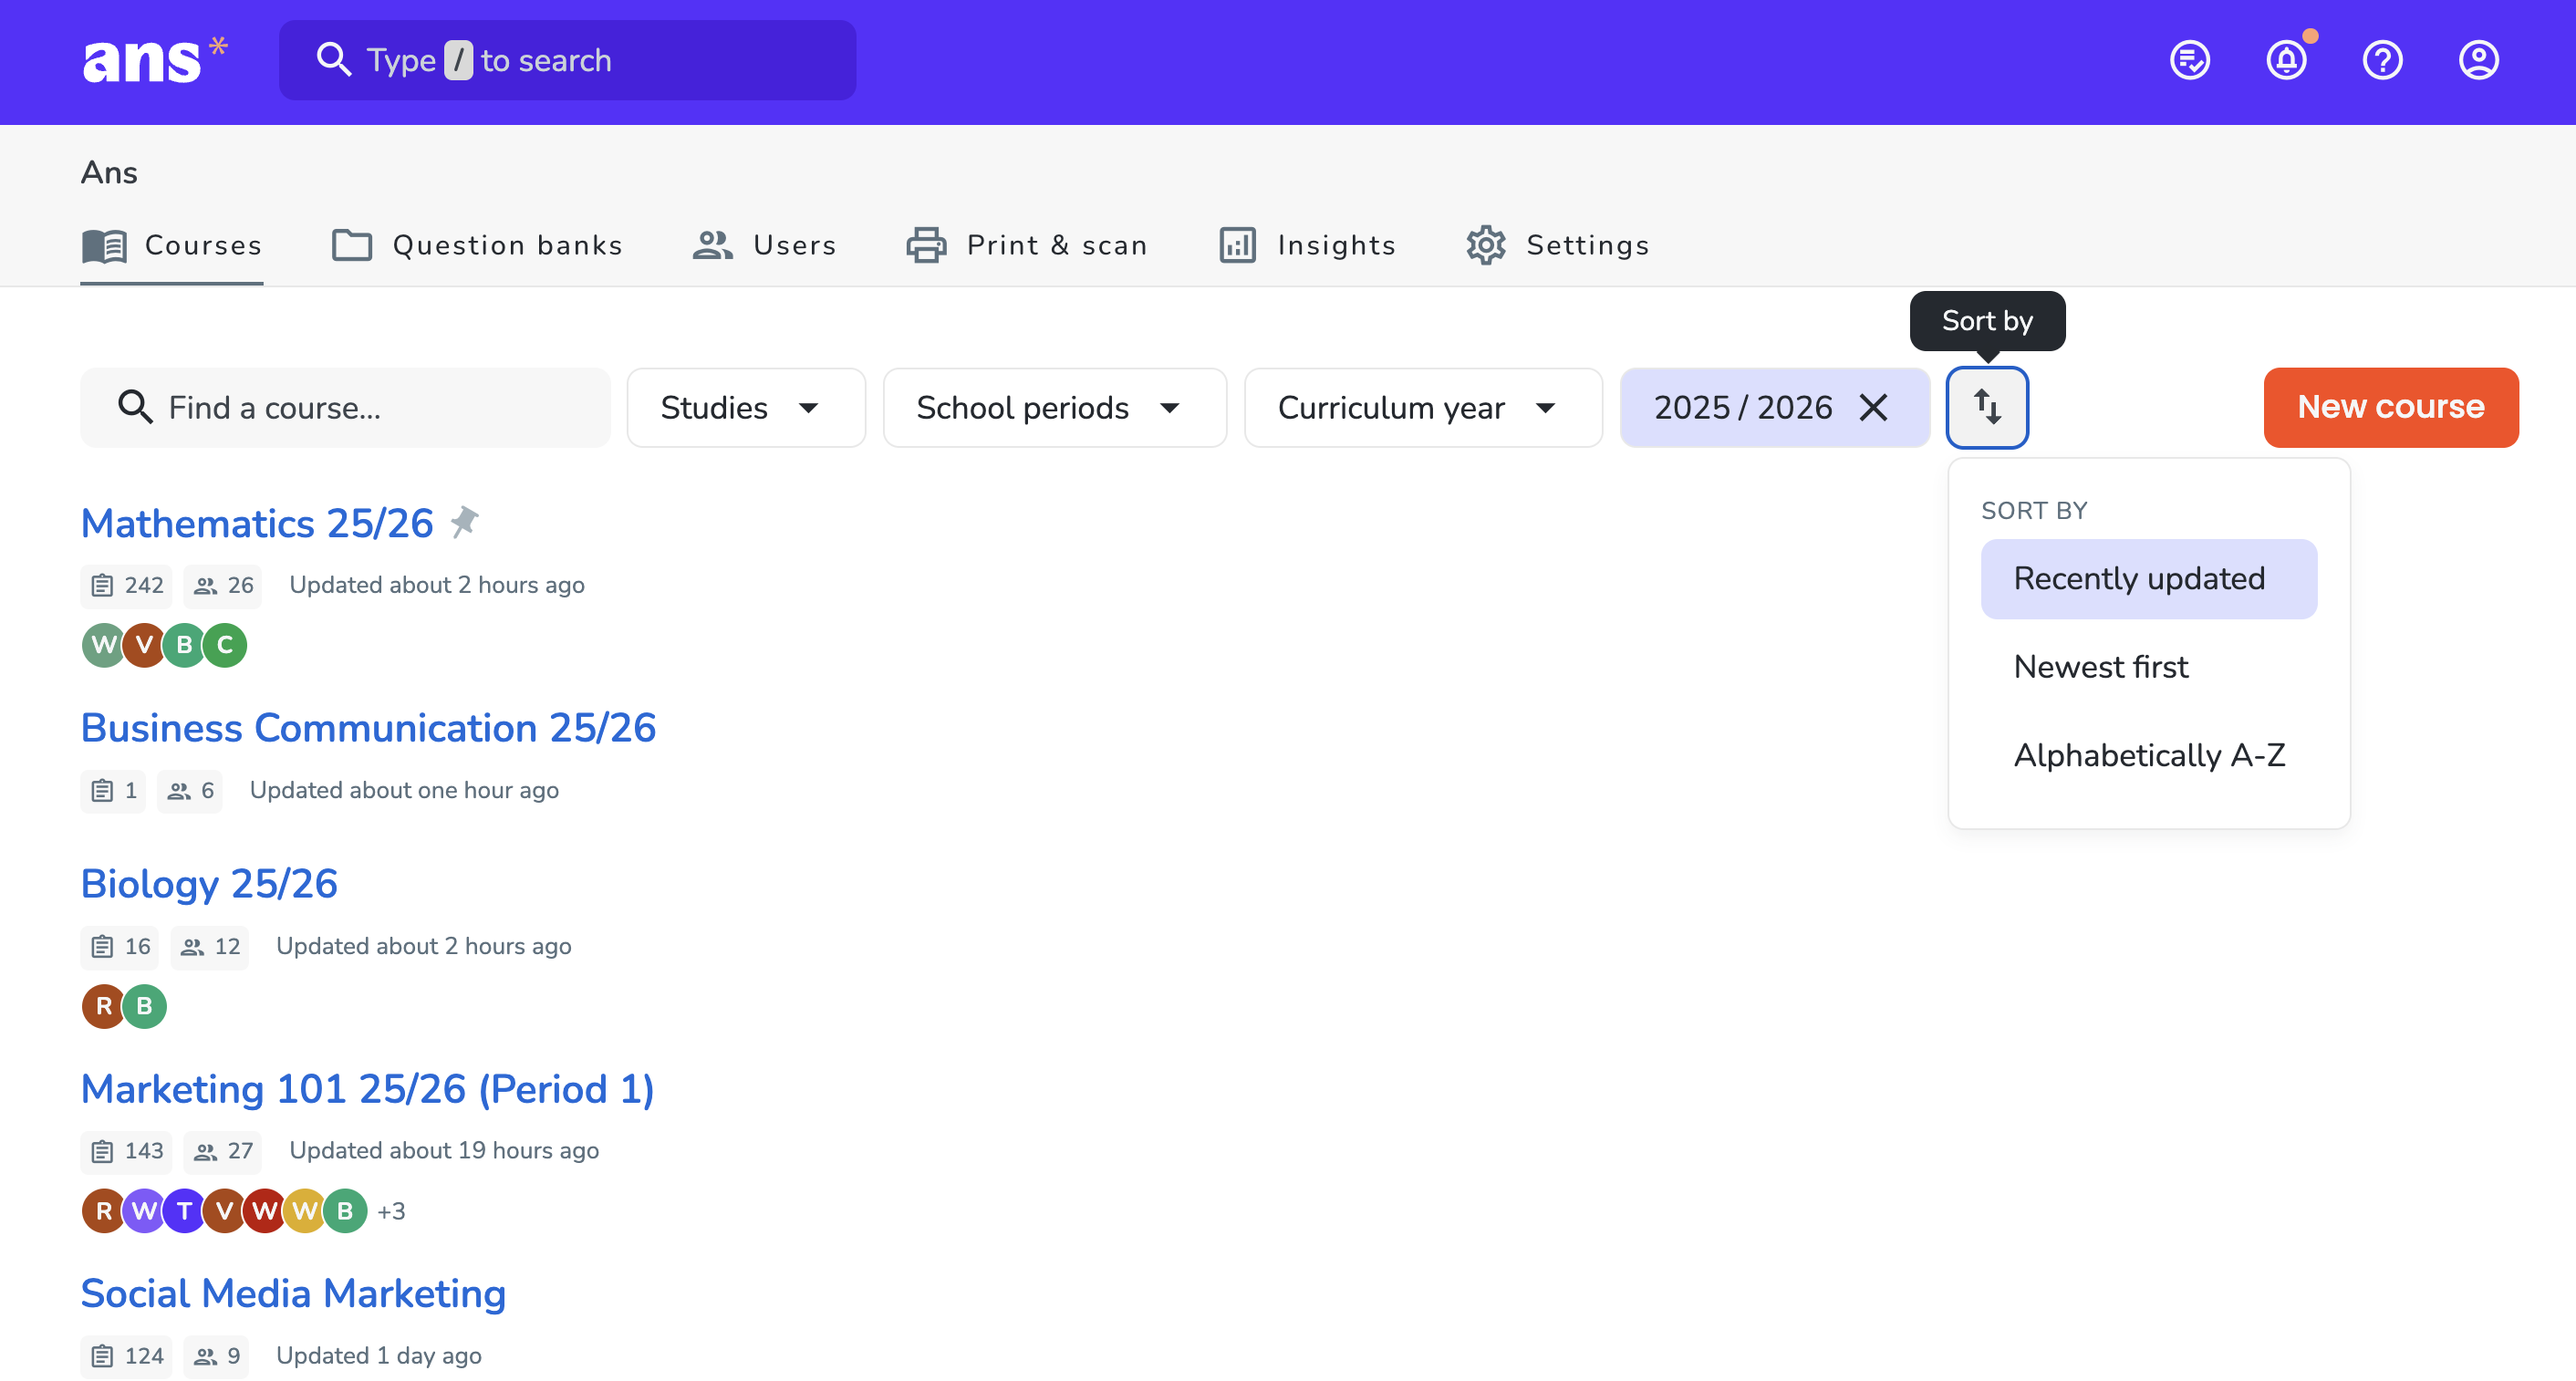Image resolution: width=2576 pixels, height=1381 pixels.
Task: Open the Biology 25/26 course
Action: (209, 884)
